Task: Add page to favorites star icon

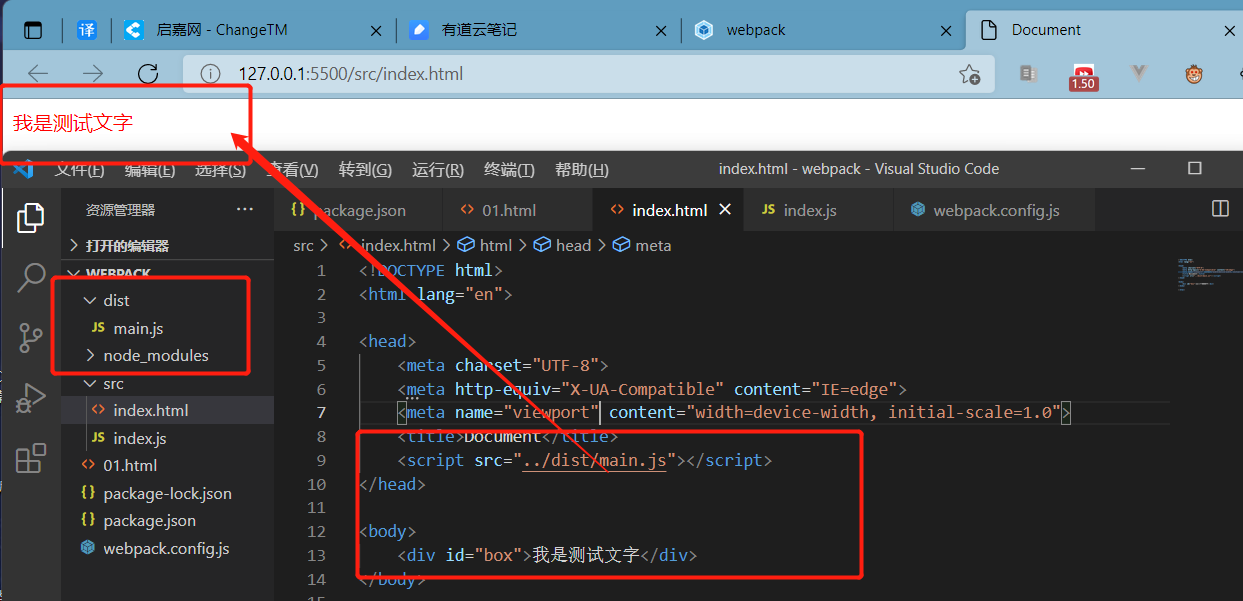Action: coord(969,74)
